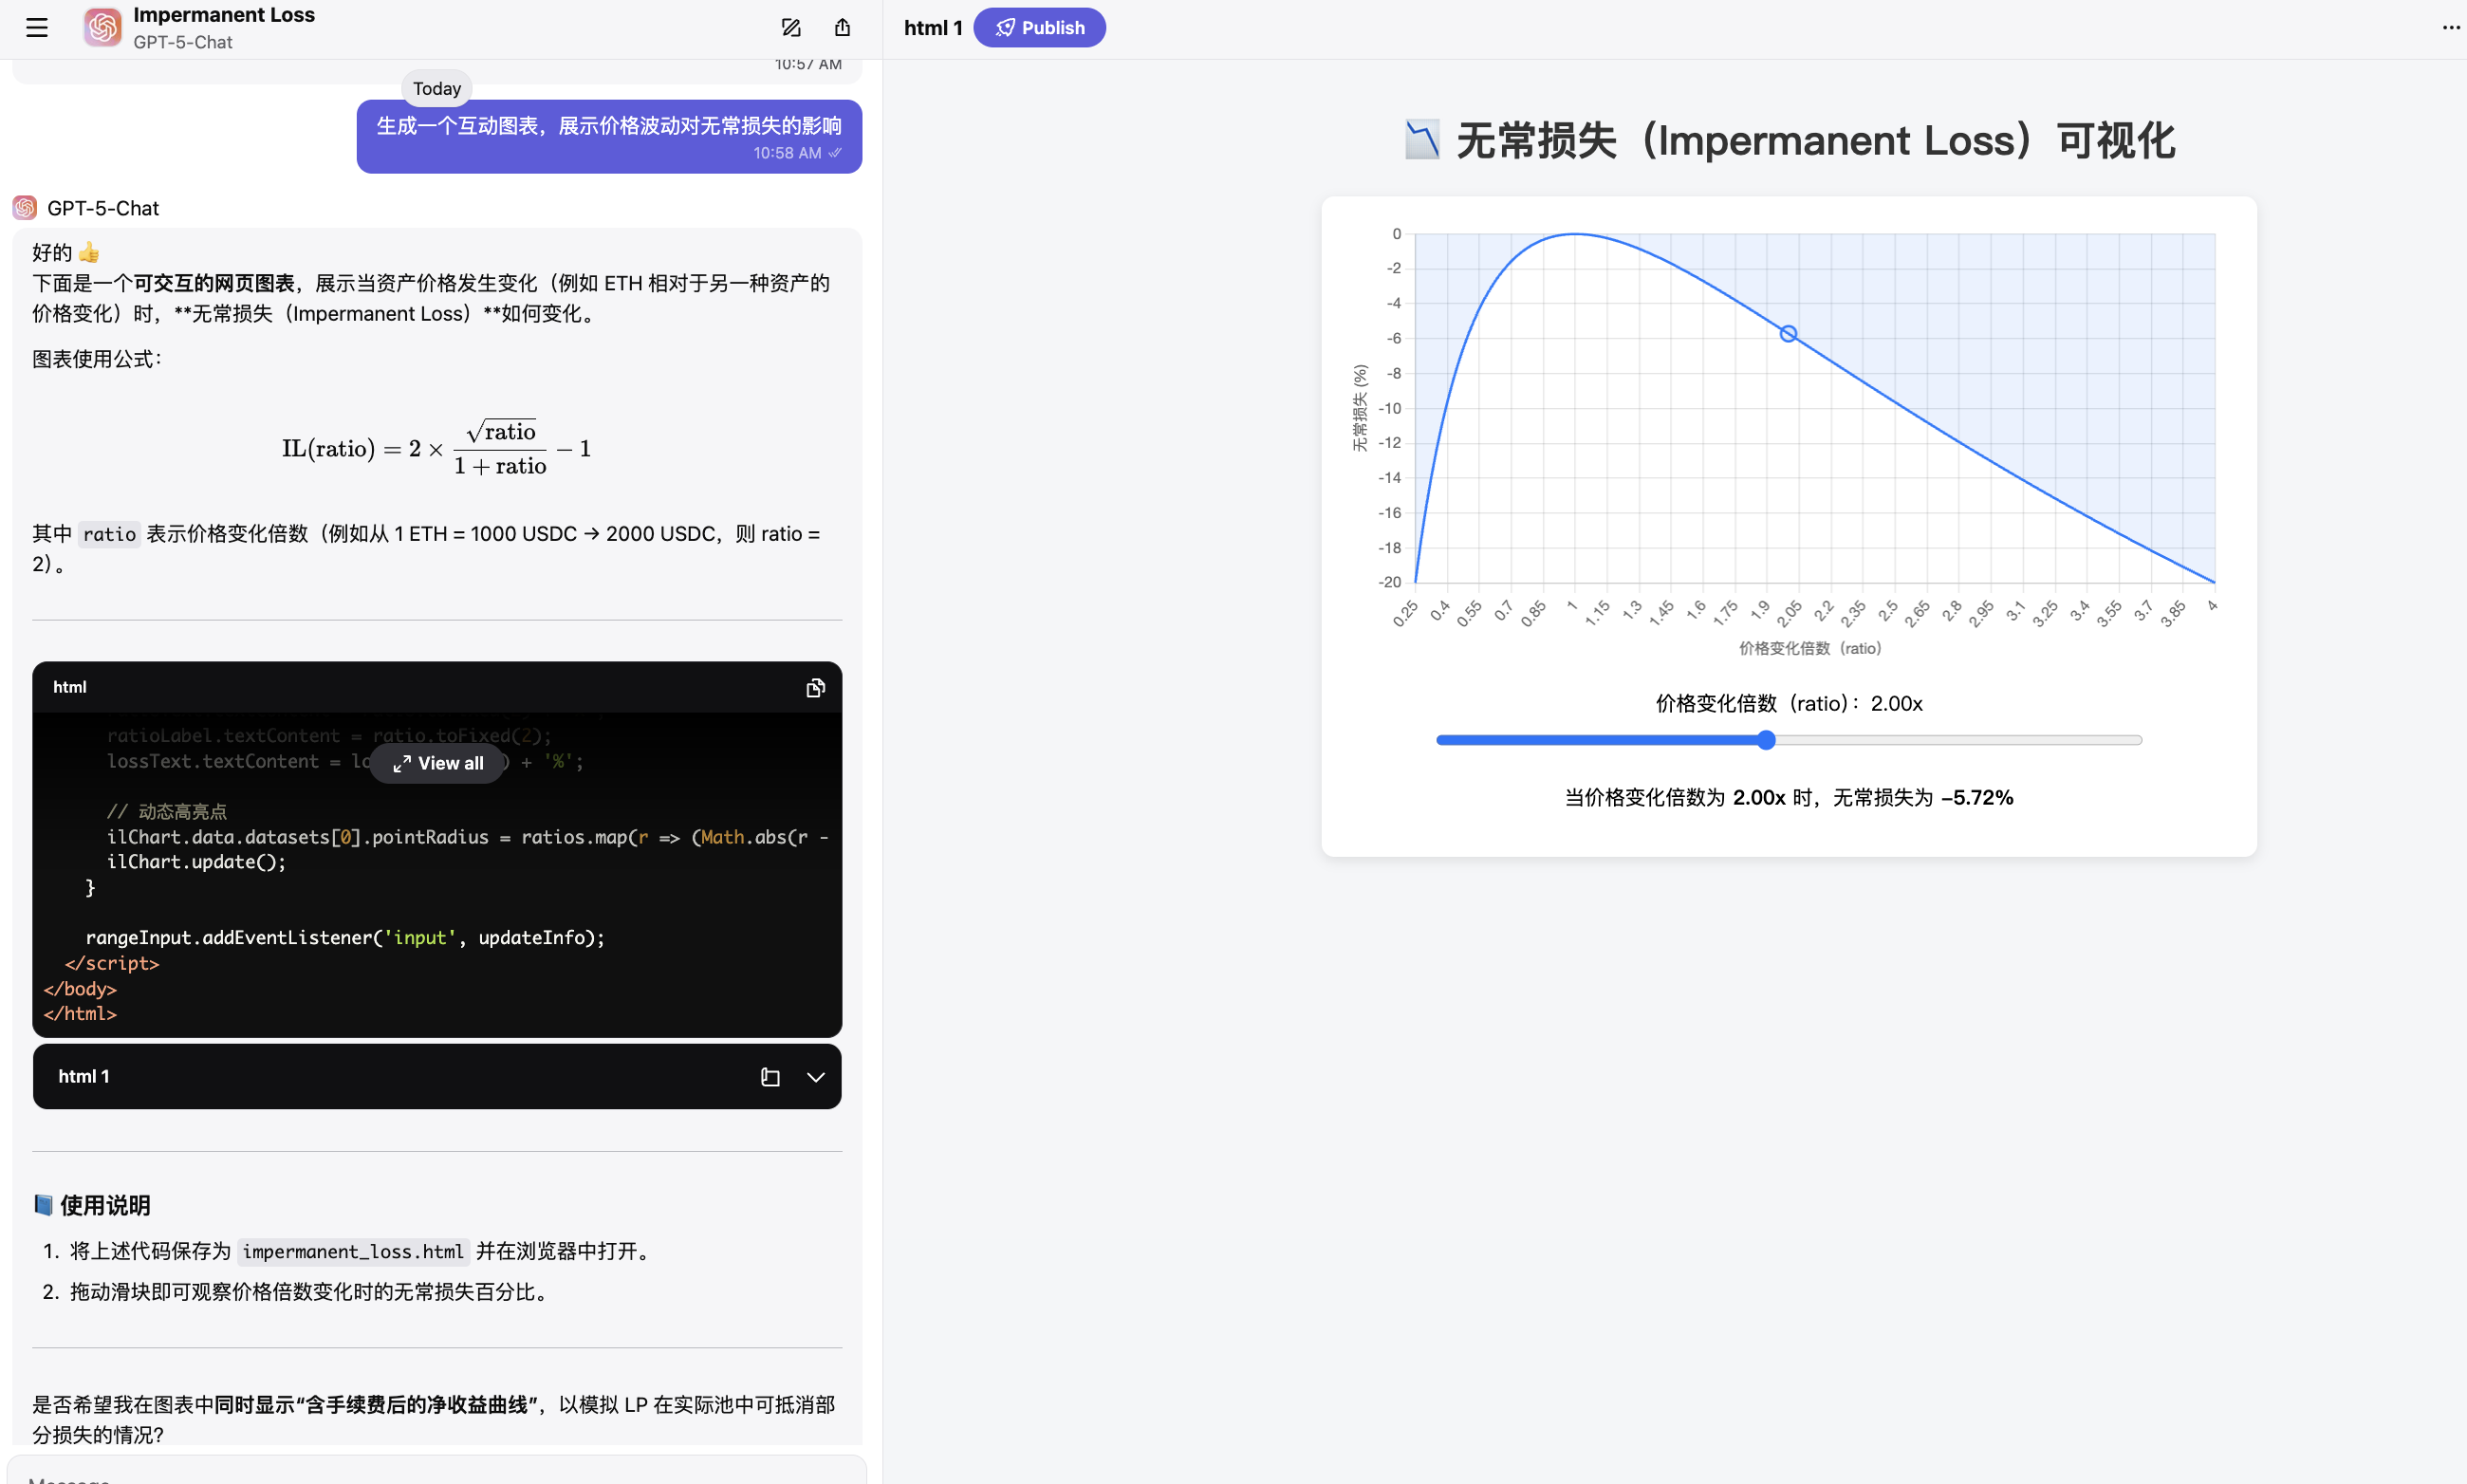Select the html 1 tab label
This screenshot has width=2467, height=1484.
pos(932,28)
